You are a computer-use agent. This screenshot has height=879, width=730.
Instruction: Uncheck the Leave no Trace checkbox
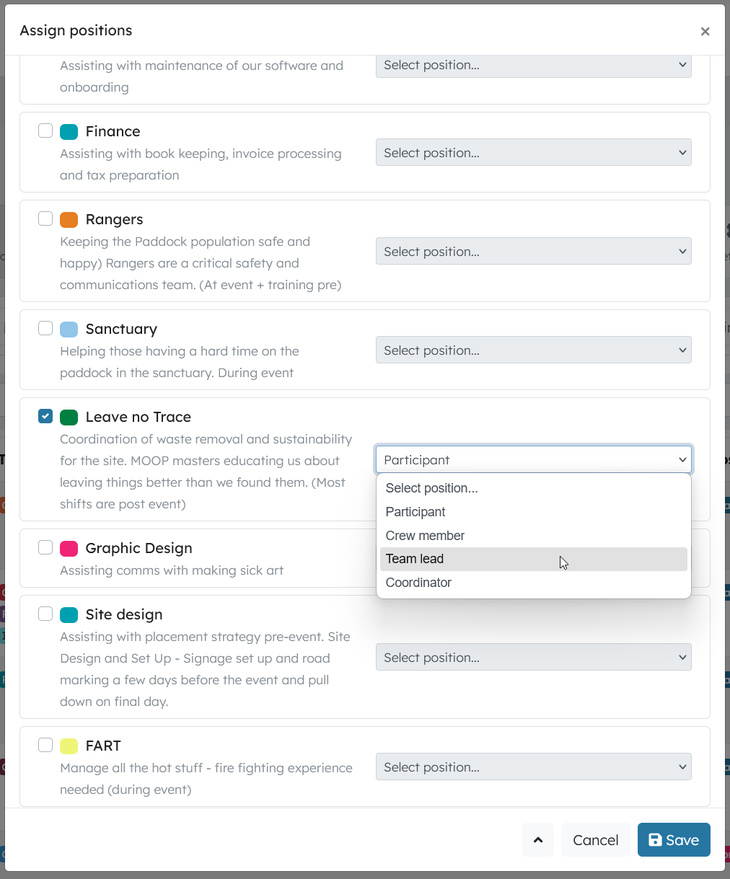click(x=46, y=416)
